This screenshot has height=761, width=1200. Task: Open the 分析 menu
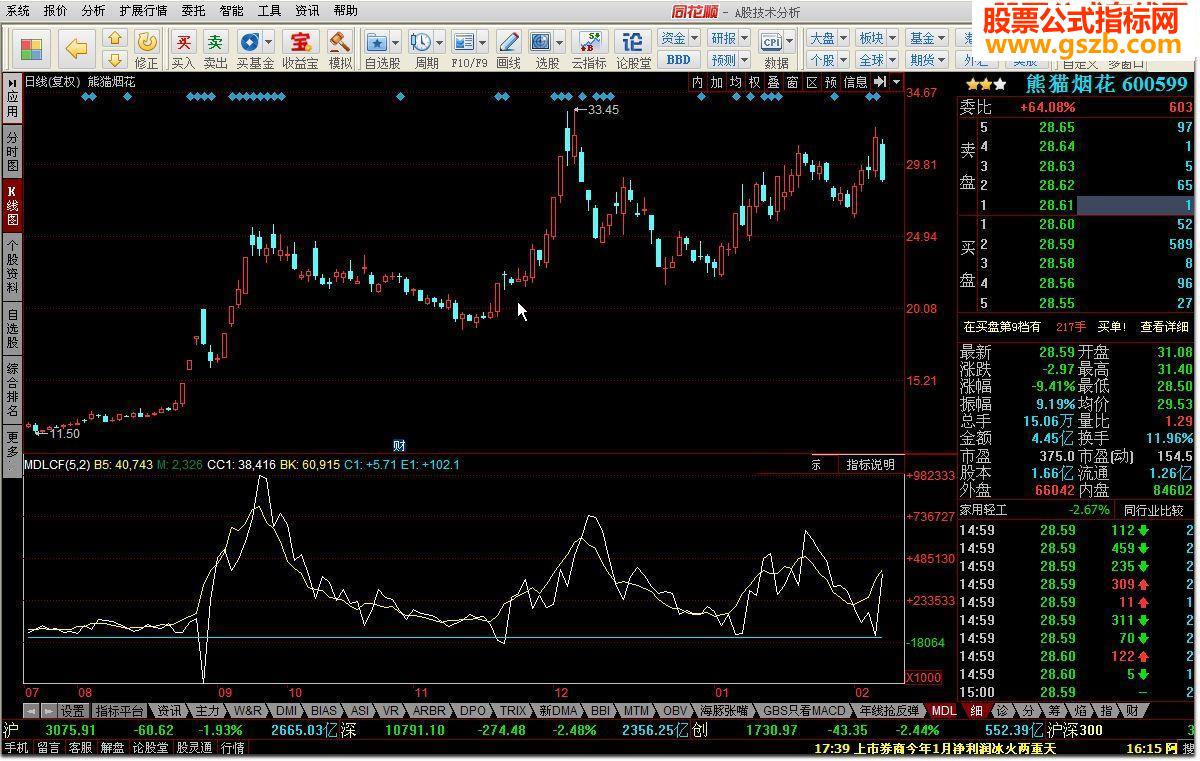click(93, 11)
